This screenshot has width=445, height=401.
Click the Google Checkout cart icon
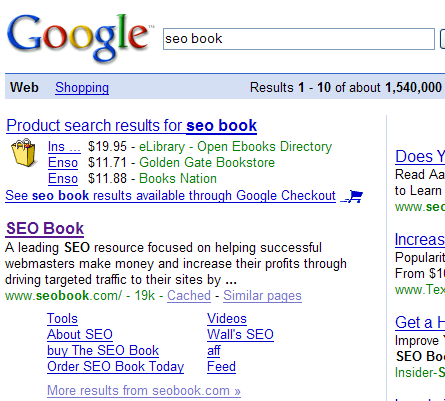tap(353, 196)
